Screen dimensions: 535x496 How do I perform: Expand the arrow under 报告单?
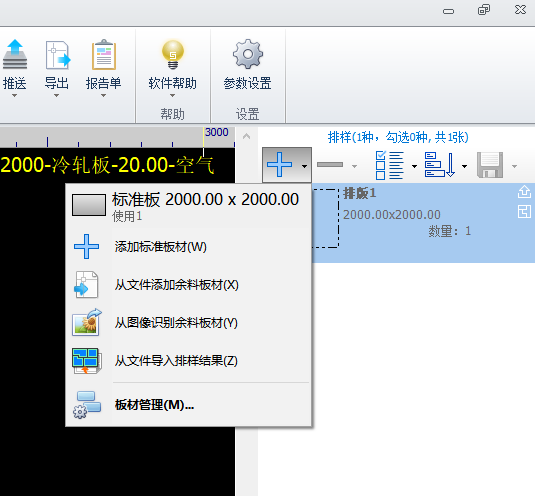(x=103, y=96)
